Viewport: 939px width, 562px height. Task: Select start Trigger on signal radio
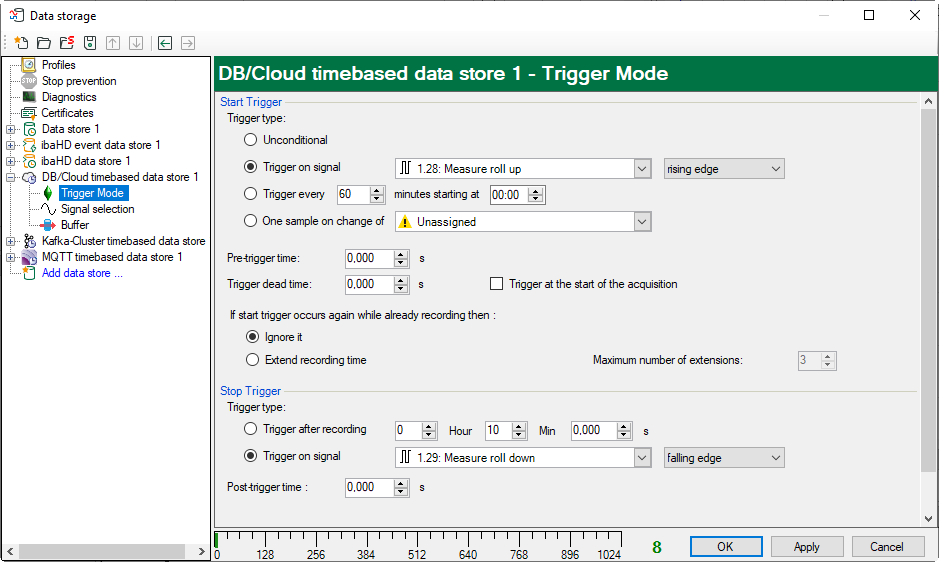tap(250, 167)
